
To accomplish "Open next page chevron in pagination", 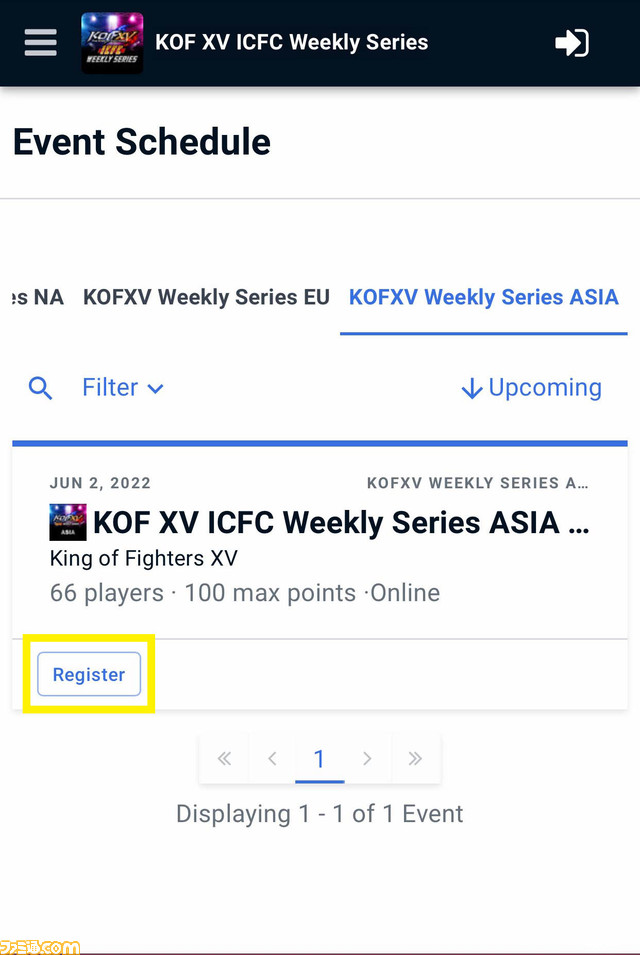I will click(368, 759).
